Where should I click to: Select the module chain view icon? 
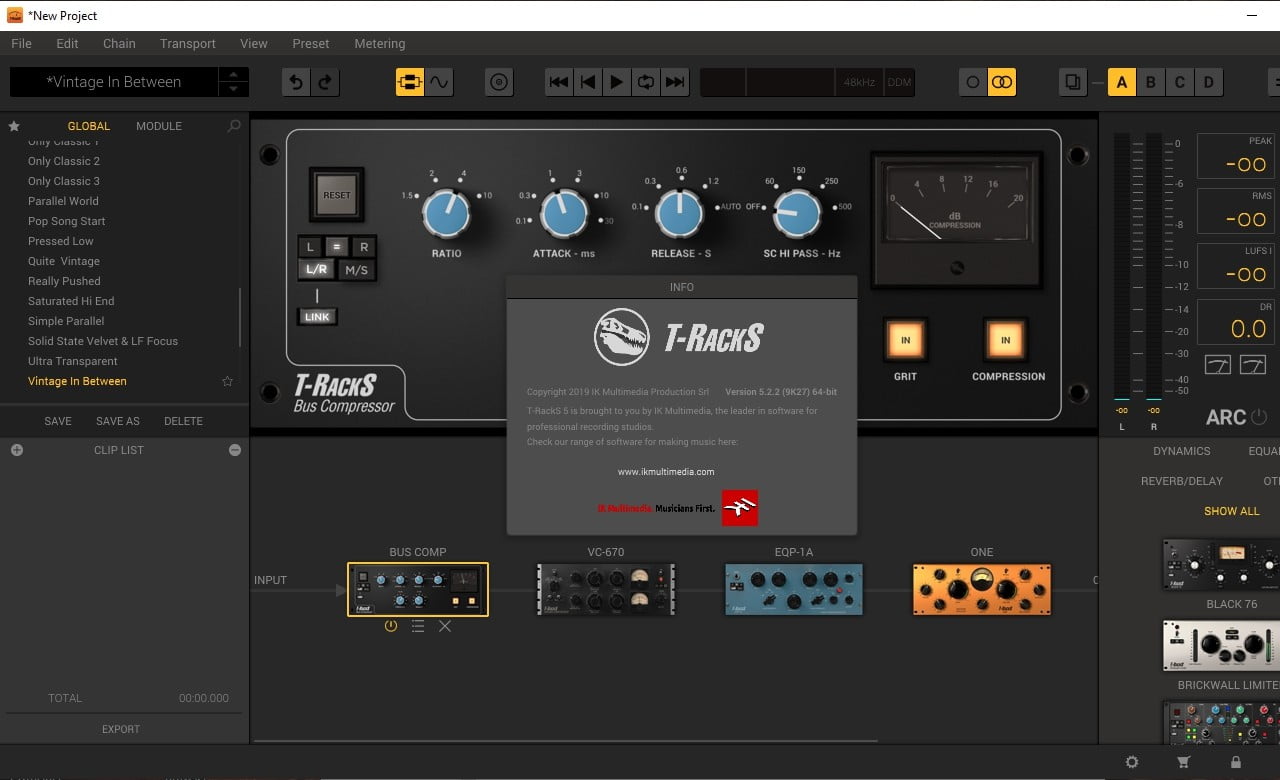410,82
